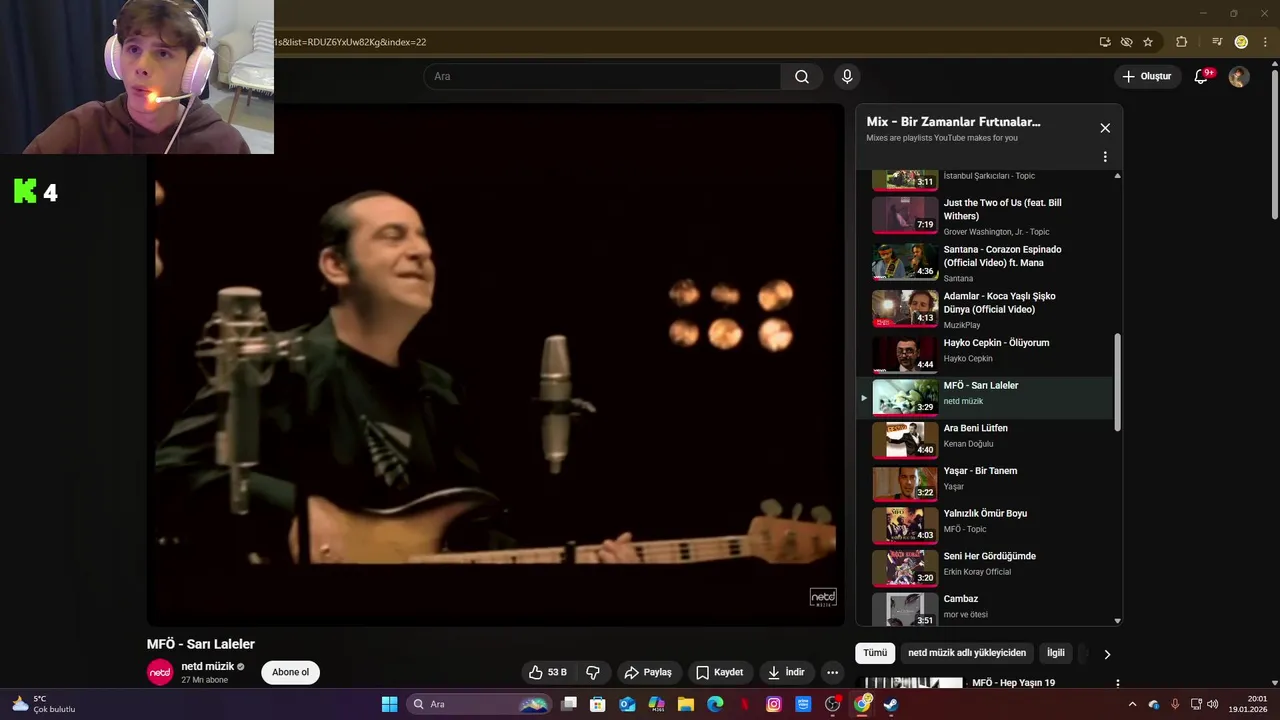The height and width of the screenshot is (720, 1280).
Task: Open Prime Video from the taskbar
Action: (x=803, y=704)
